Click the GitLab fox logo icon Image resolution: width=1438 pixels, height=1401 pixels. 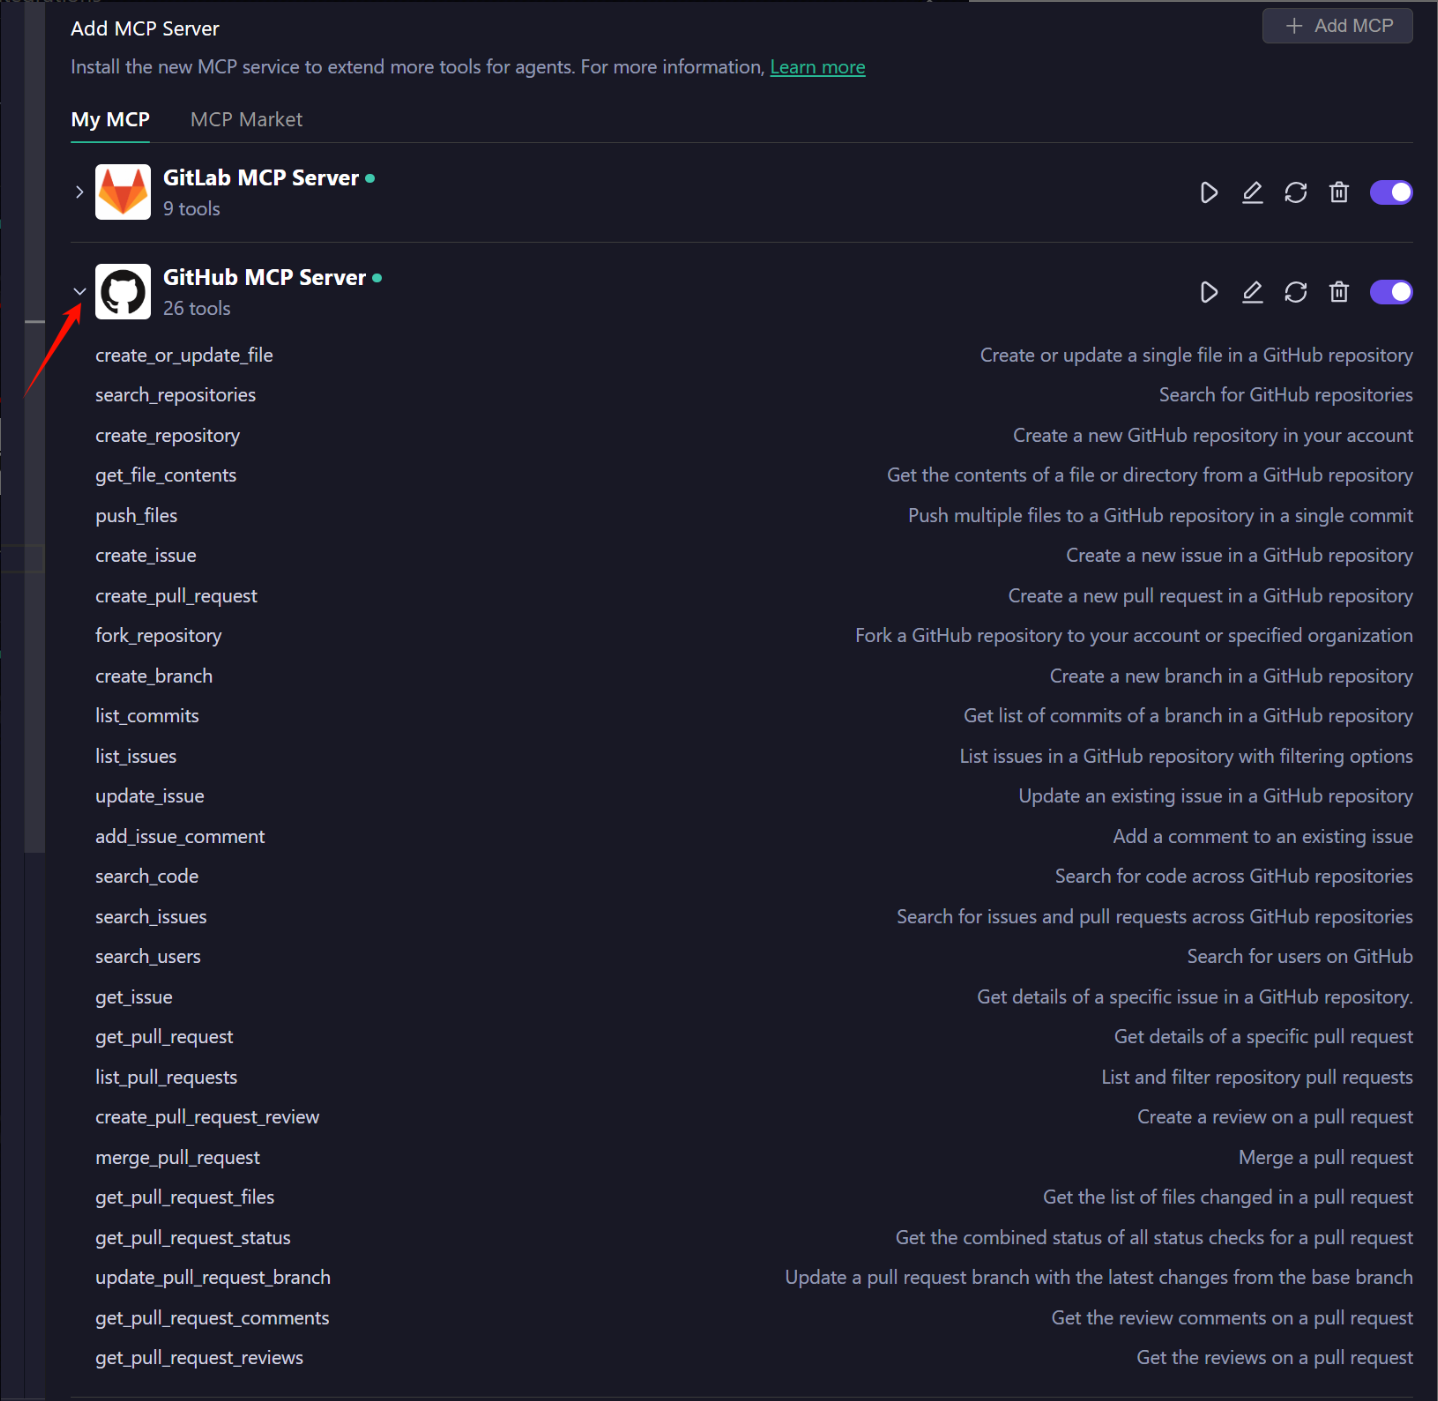coord(123,192)
